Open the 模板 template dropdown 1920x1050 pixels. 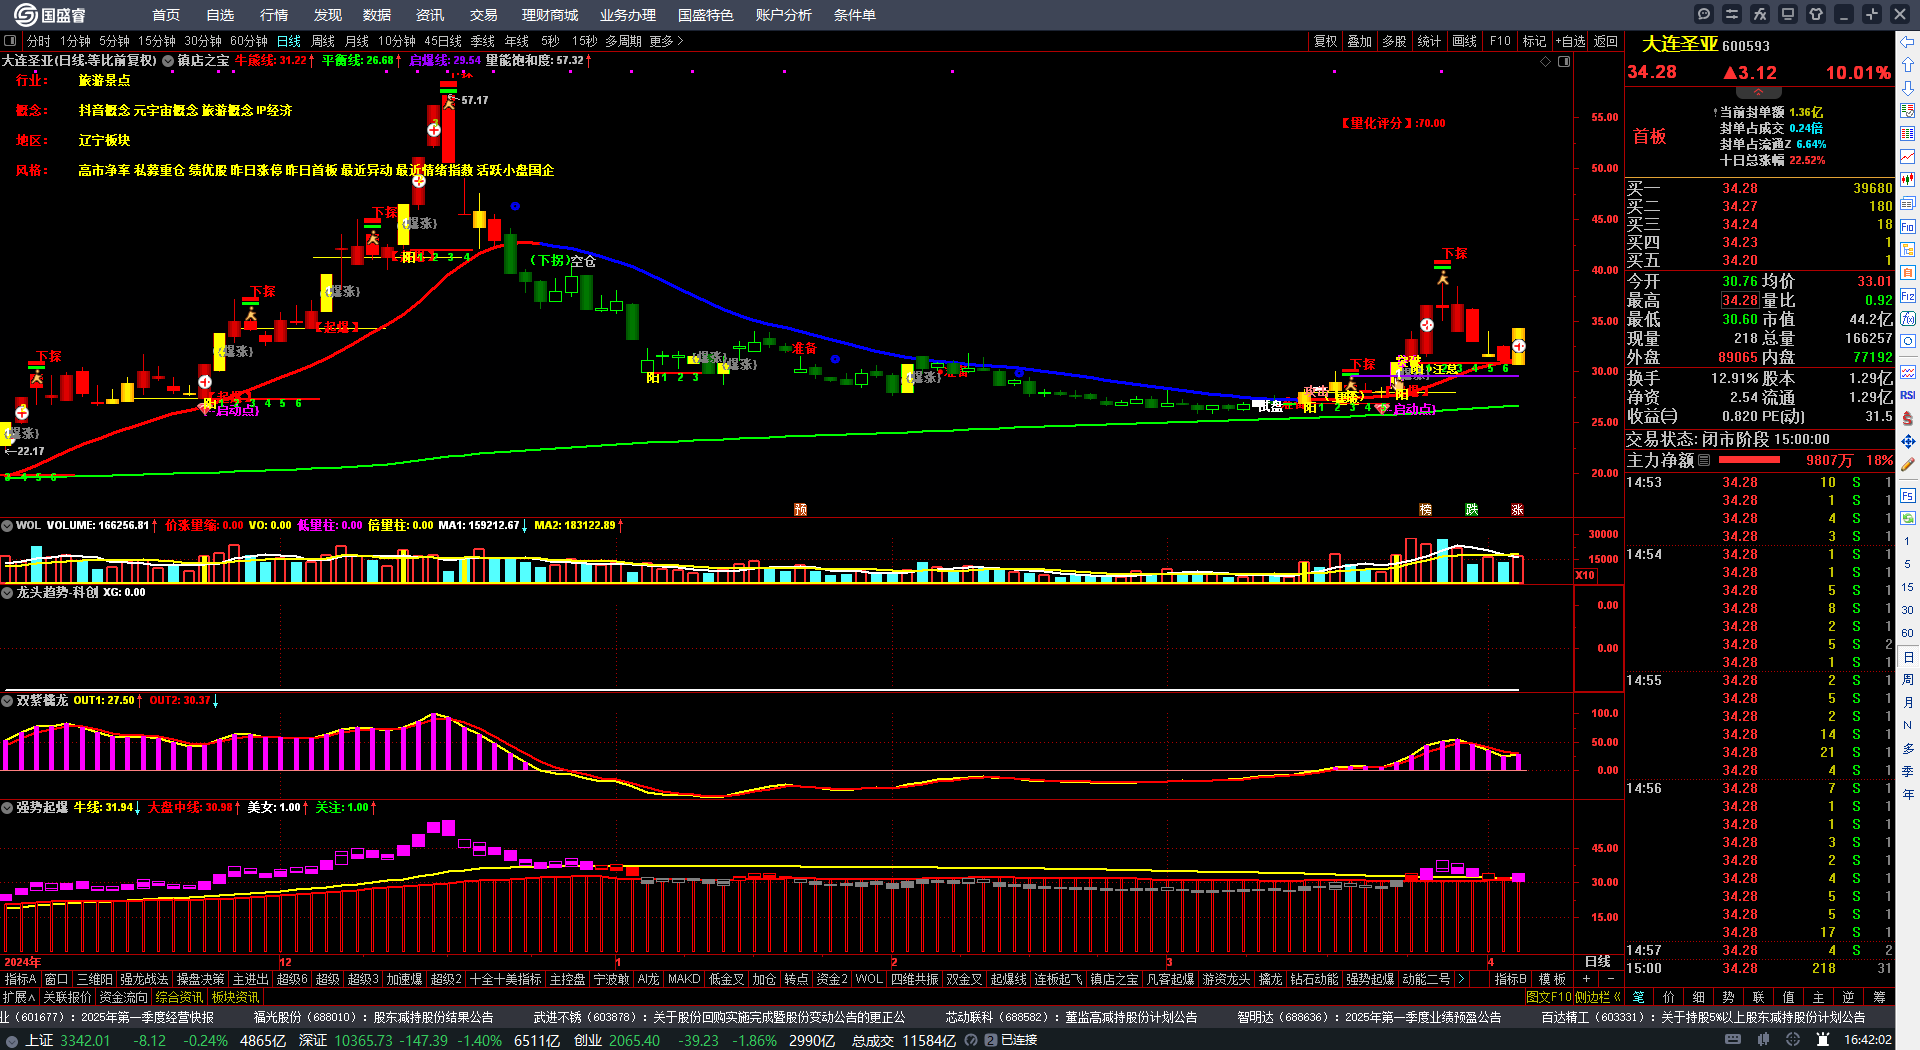(1552, 979)
